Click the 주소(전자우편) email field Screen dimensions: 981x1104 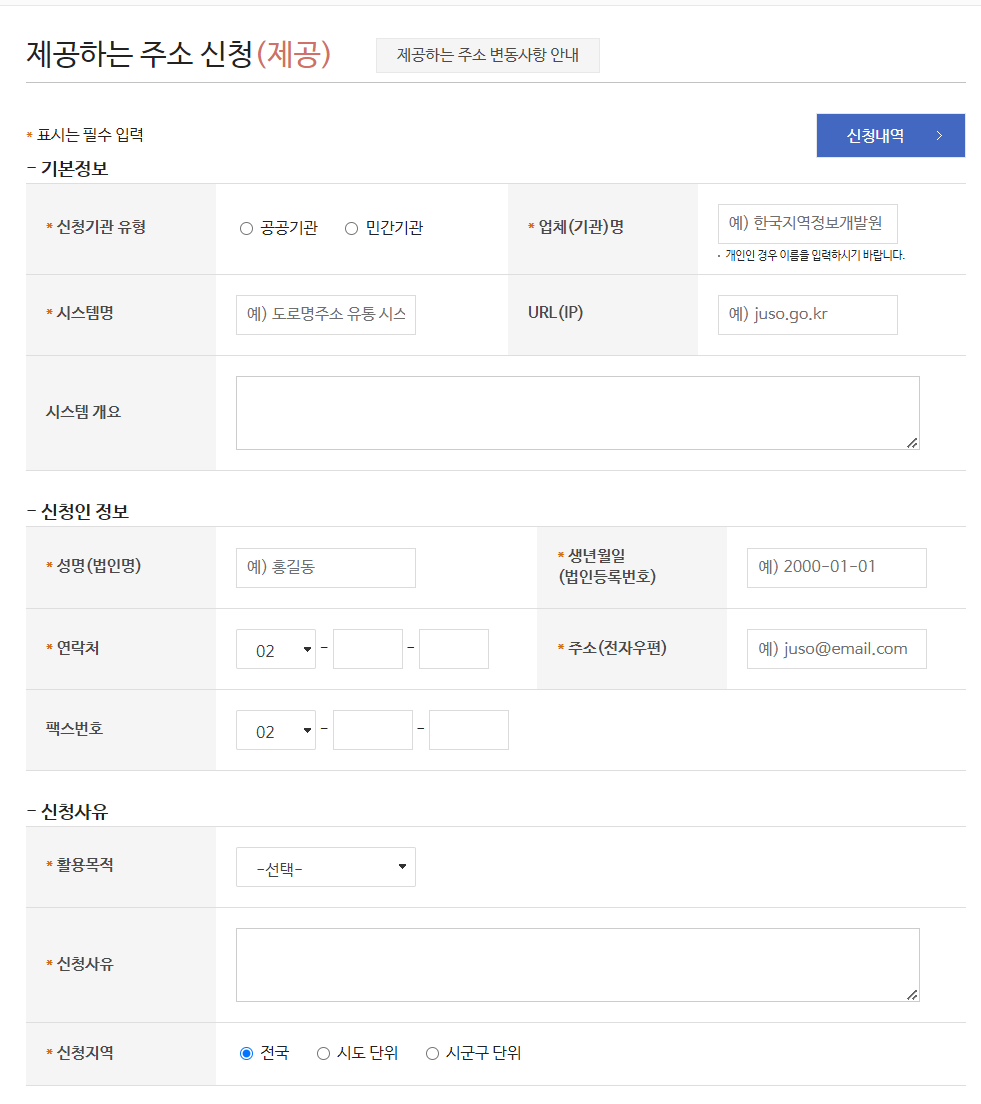837,648
